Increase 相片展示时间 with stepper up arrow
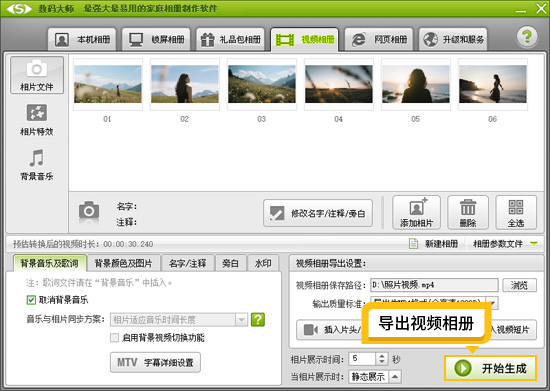The height and width of the screenshot is (391, 550). click(x=382, y=356)
